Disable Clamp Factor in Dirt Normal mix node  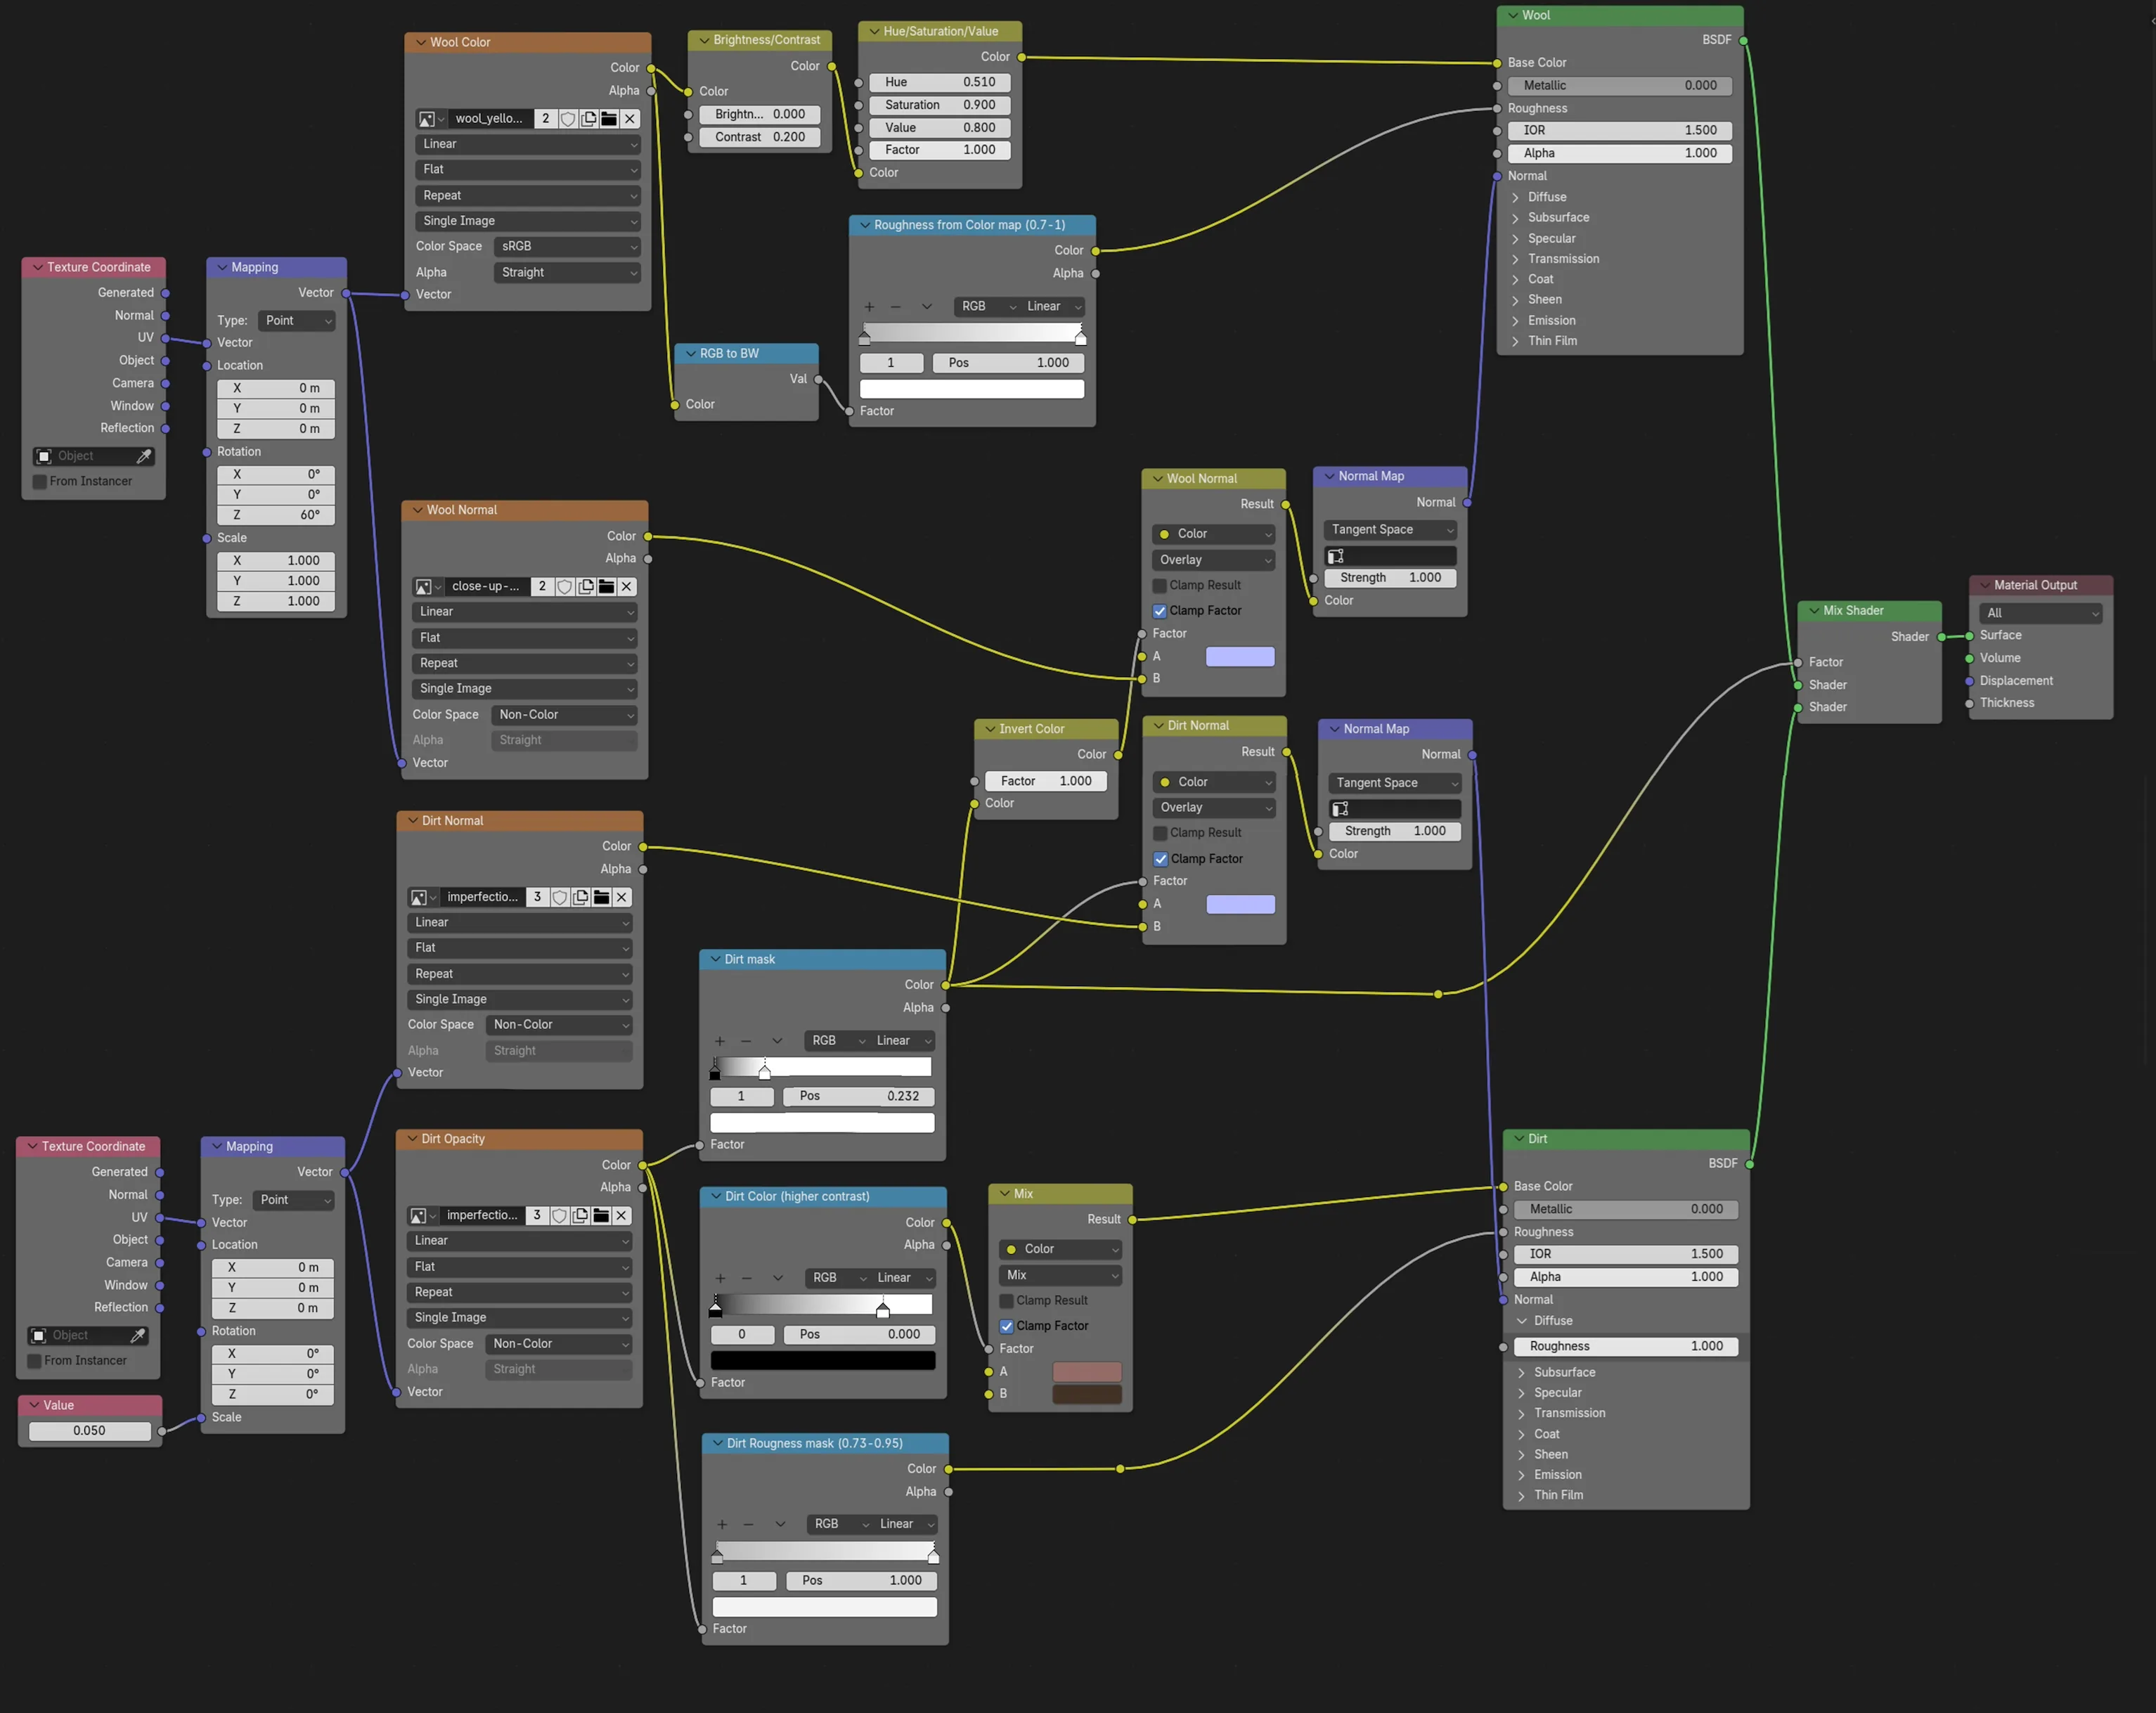pyautogui.click(x=1160, y=859)
